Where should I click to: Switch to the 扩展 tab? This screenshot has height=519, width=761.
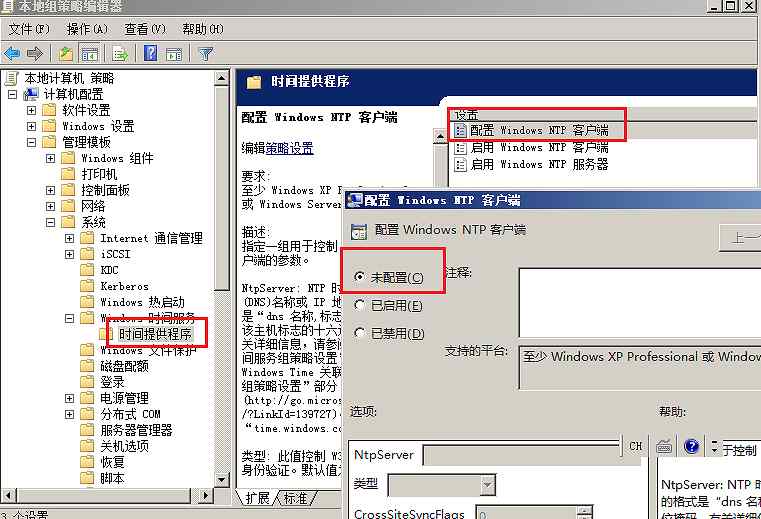(257, 498)
